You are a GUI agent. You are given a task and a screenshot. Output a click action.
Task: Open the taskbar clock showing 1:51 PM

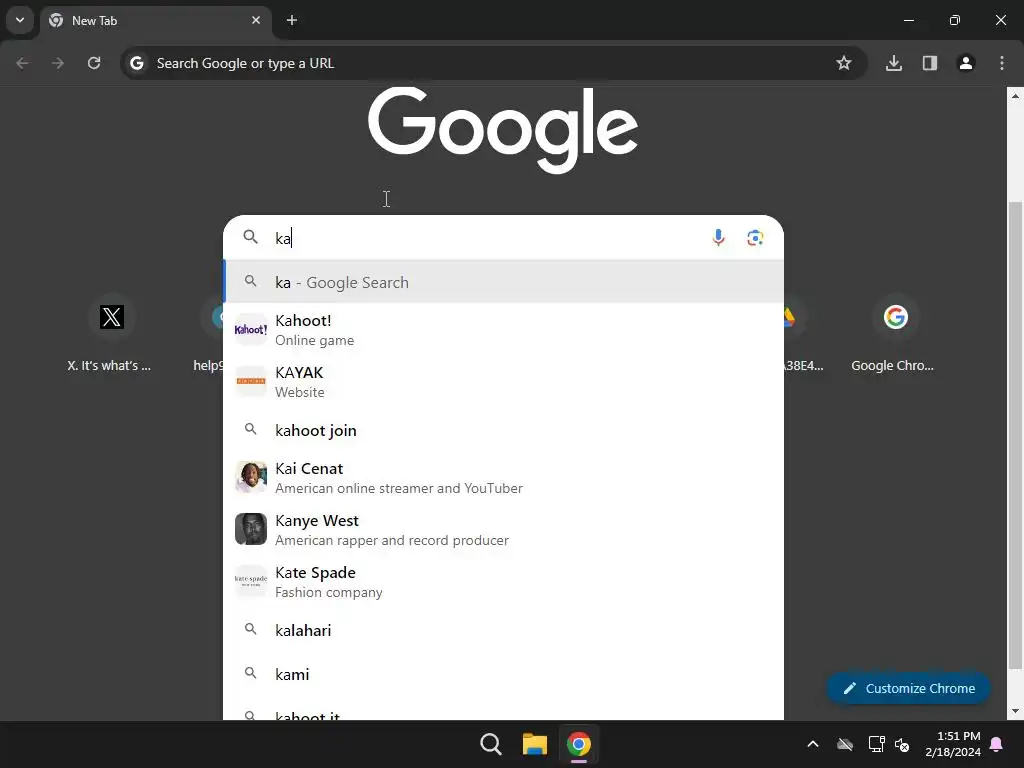[x=952, y=744]
